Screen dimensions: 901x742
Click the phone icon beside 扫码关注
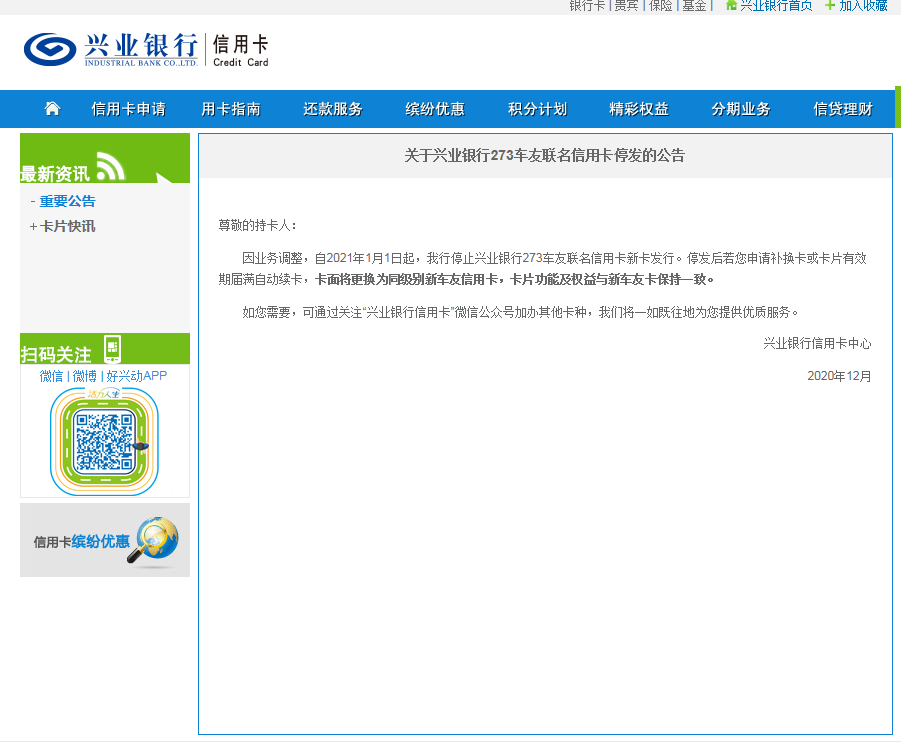click(112, 348)
